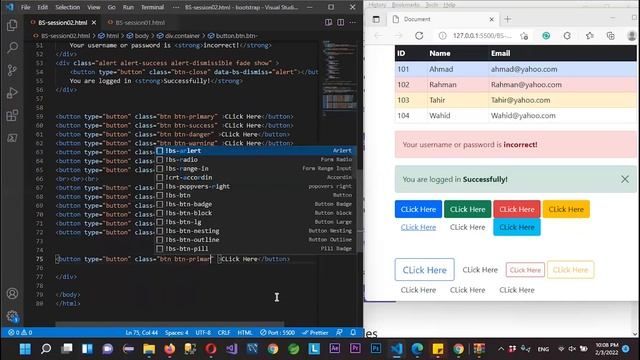
Task: Open the File menu
Action: point(25,7)
